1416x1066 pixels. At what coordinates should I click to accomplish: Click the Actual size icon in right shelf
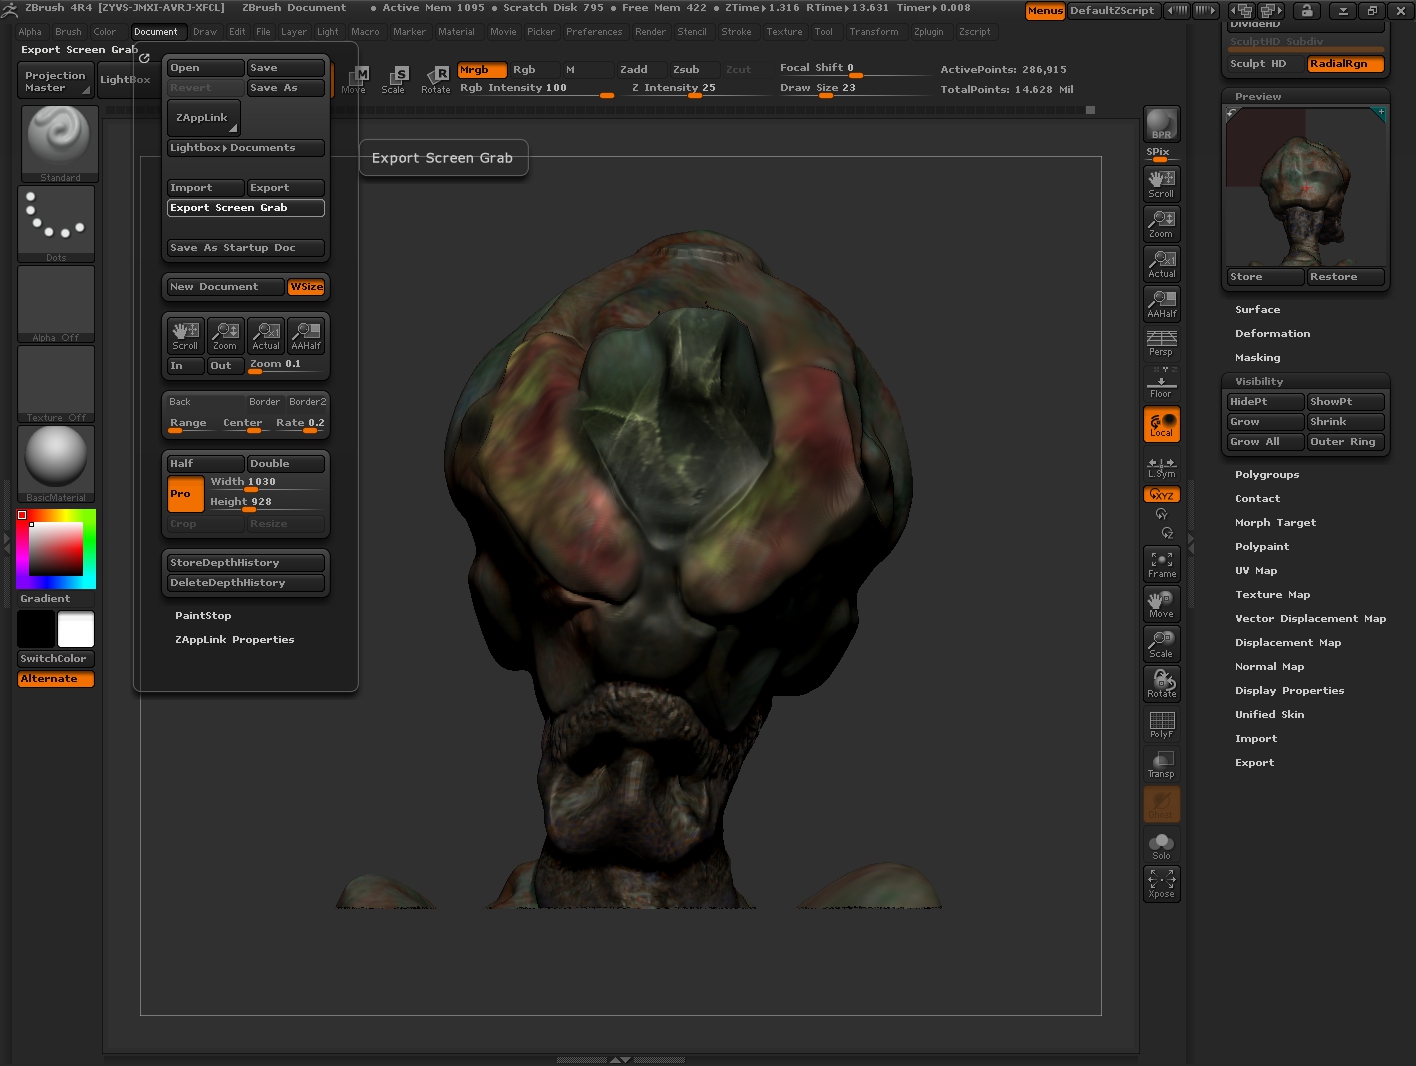tap(1161, 263)
